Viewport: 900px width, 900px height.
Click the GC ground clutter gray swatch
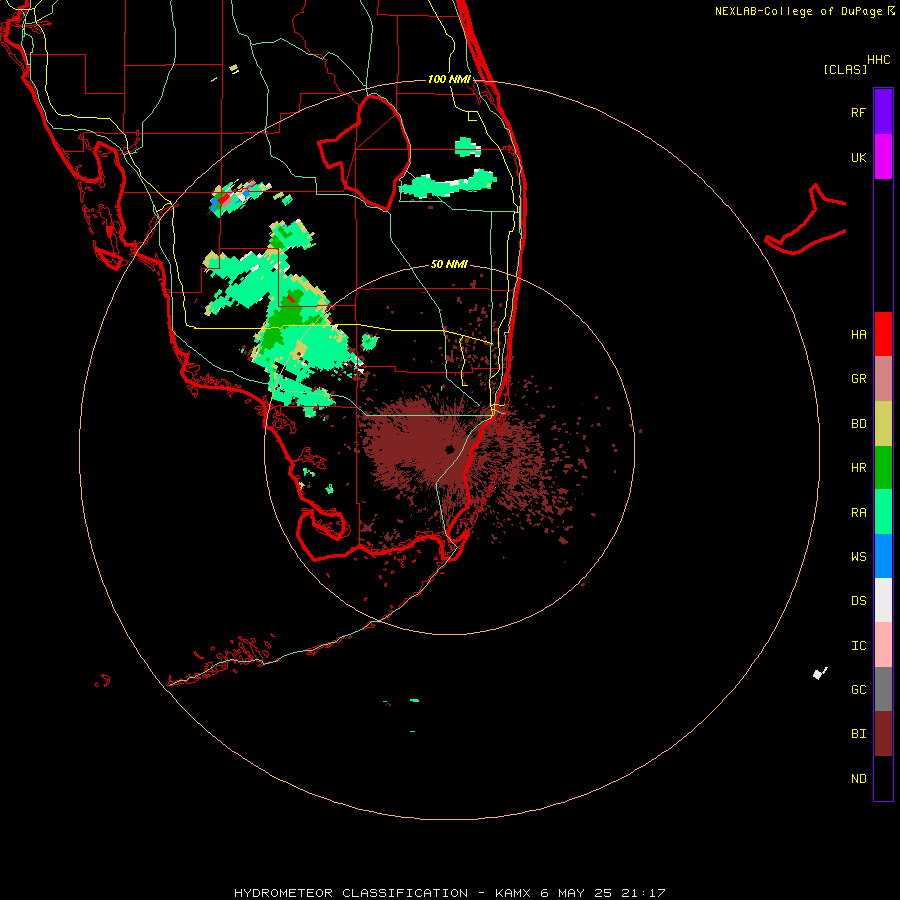883,689
